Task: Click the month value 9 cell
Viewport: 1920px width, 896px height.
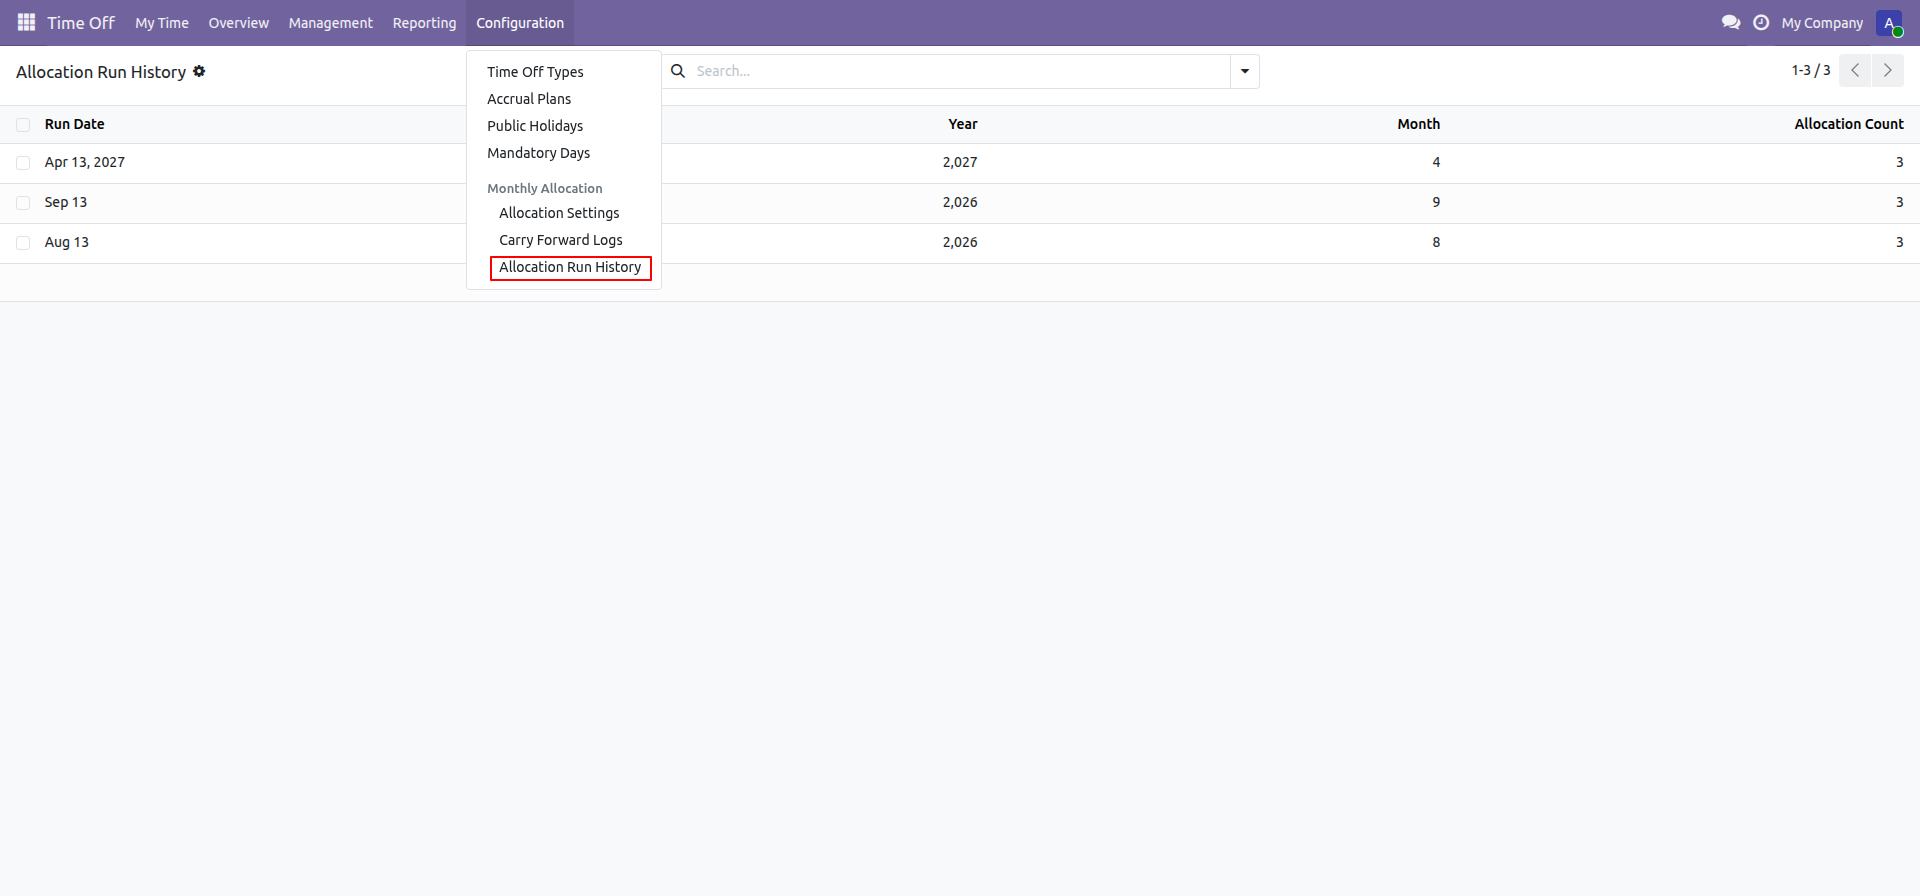Action: click(x=1436, y=202)
